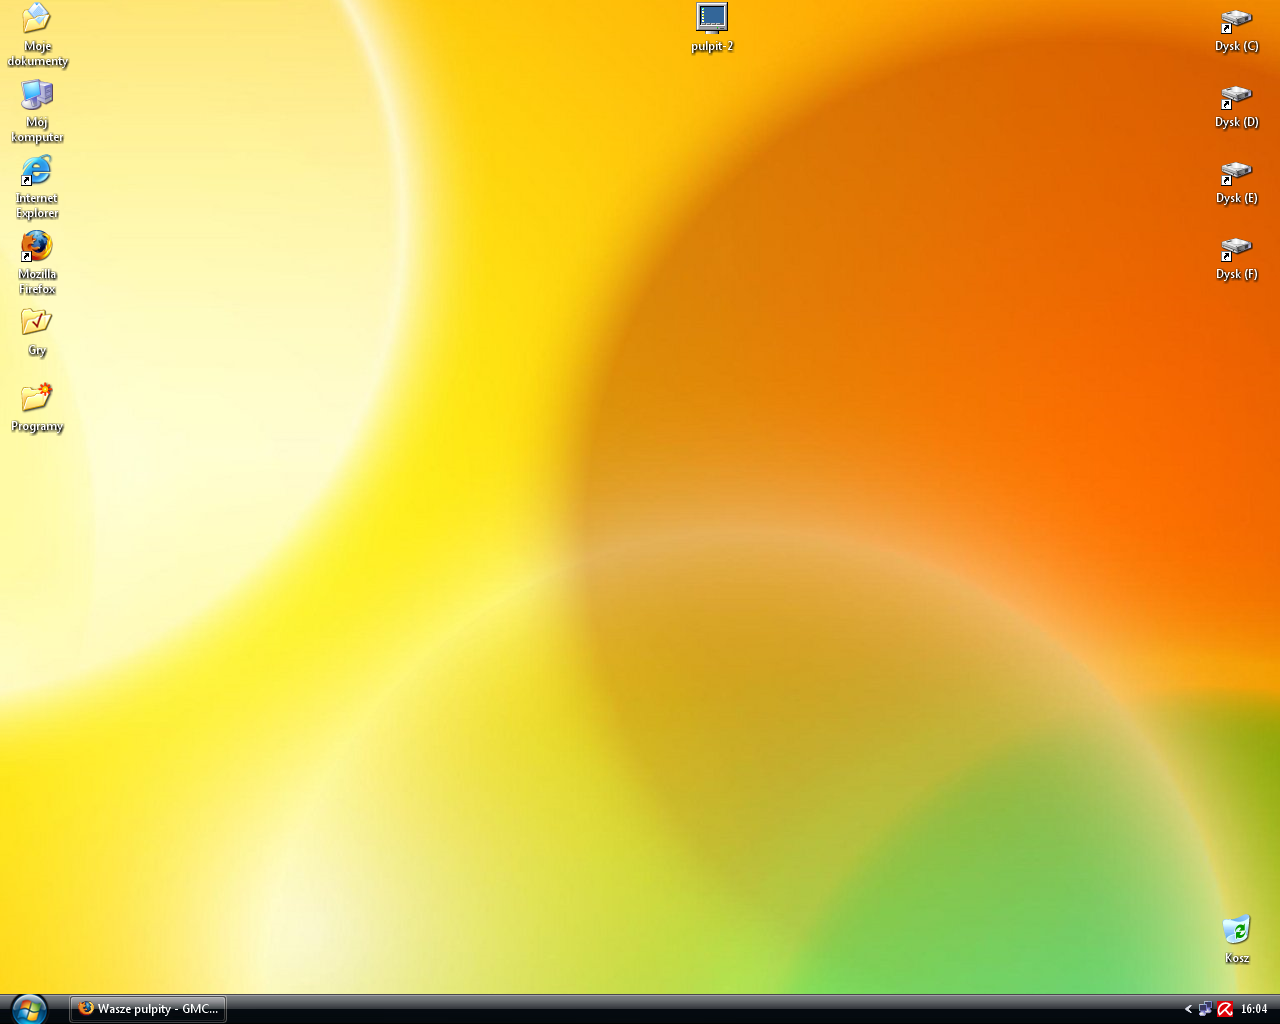Select the pulpit-2 desktop file

[x=712, y=19]
